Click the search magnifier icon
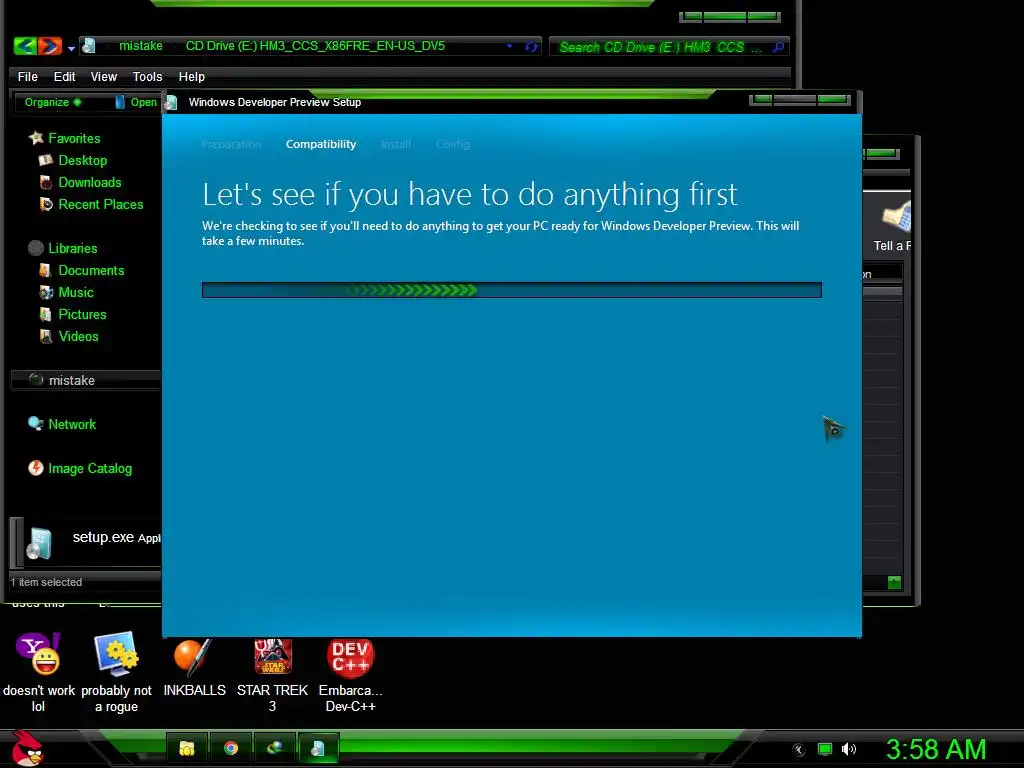Screen dimensions: 1024x768 click(778, 47)
